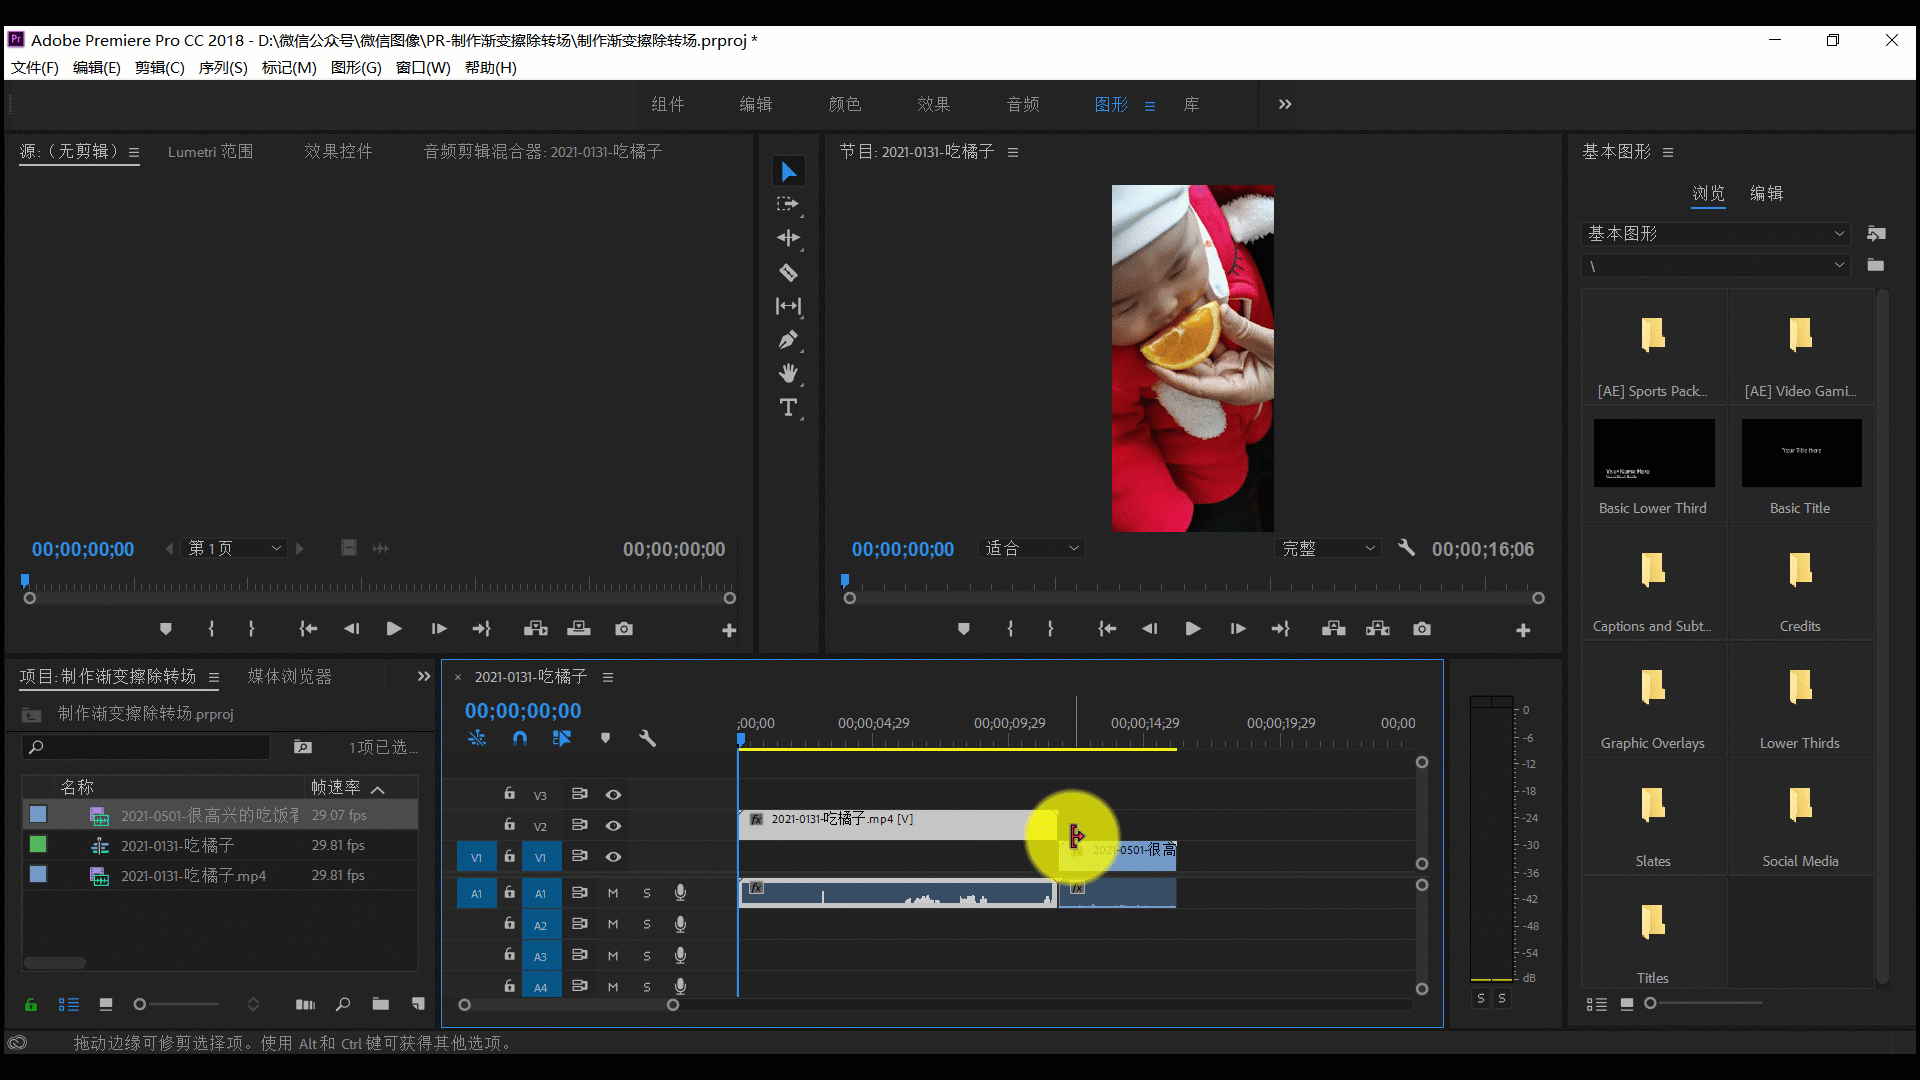Adjust the project panel thumbnail zoom slider
Viewport: 1920px width, 1080px height.
140,1004
